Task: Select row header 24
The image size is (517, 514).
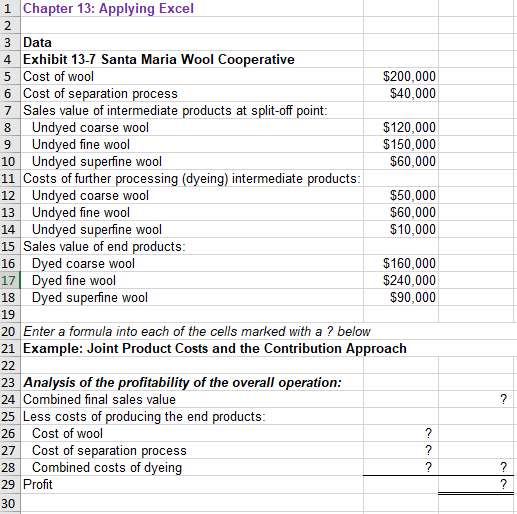Action: [10, 399]
